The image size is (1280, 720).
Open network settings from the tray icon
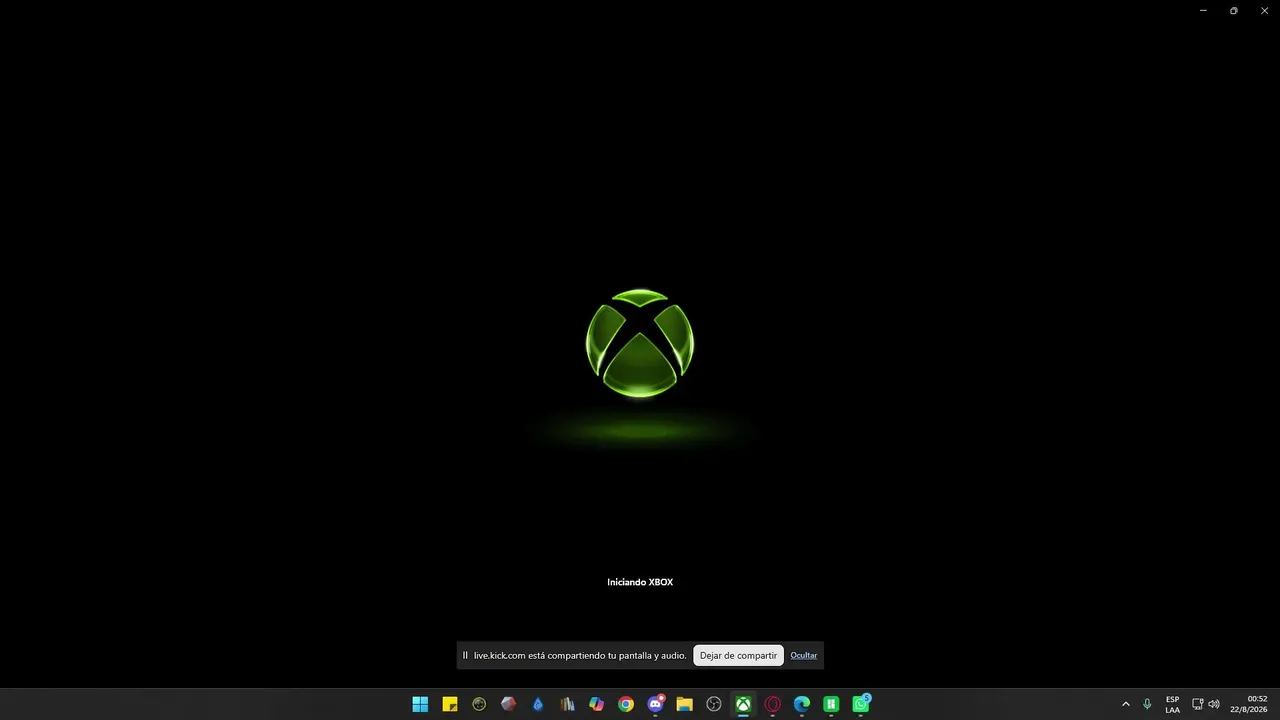(x=1198, y=704)
